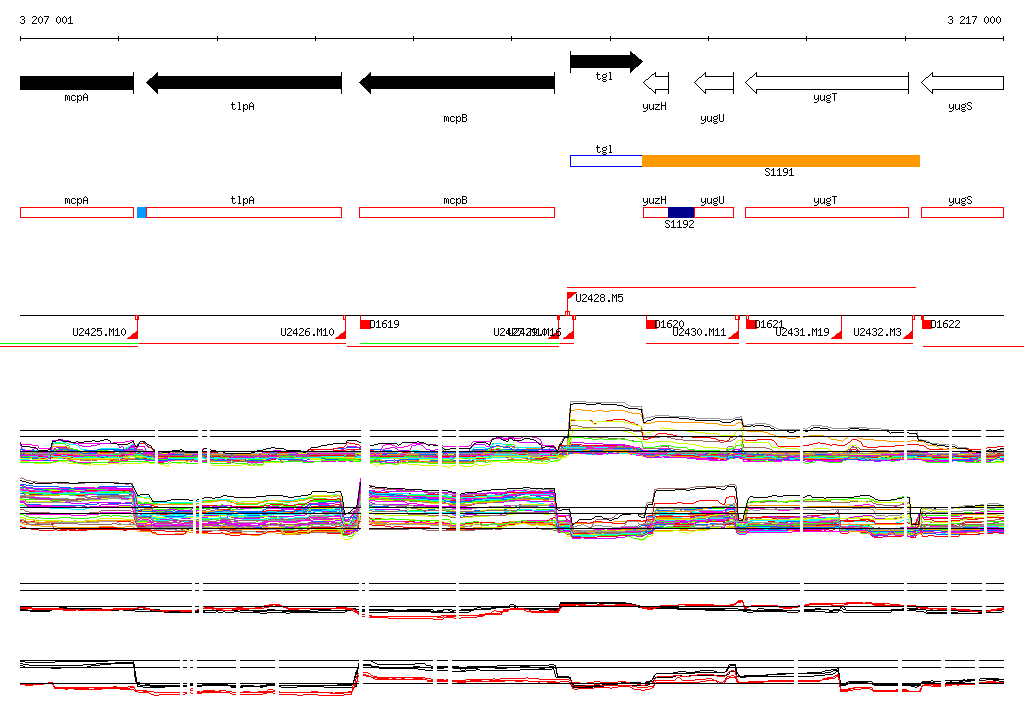The height and width of the screenshot is (714, 1024).
Task: Click the D1619 red downshift marker
Action: [365, 324]
